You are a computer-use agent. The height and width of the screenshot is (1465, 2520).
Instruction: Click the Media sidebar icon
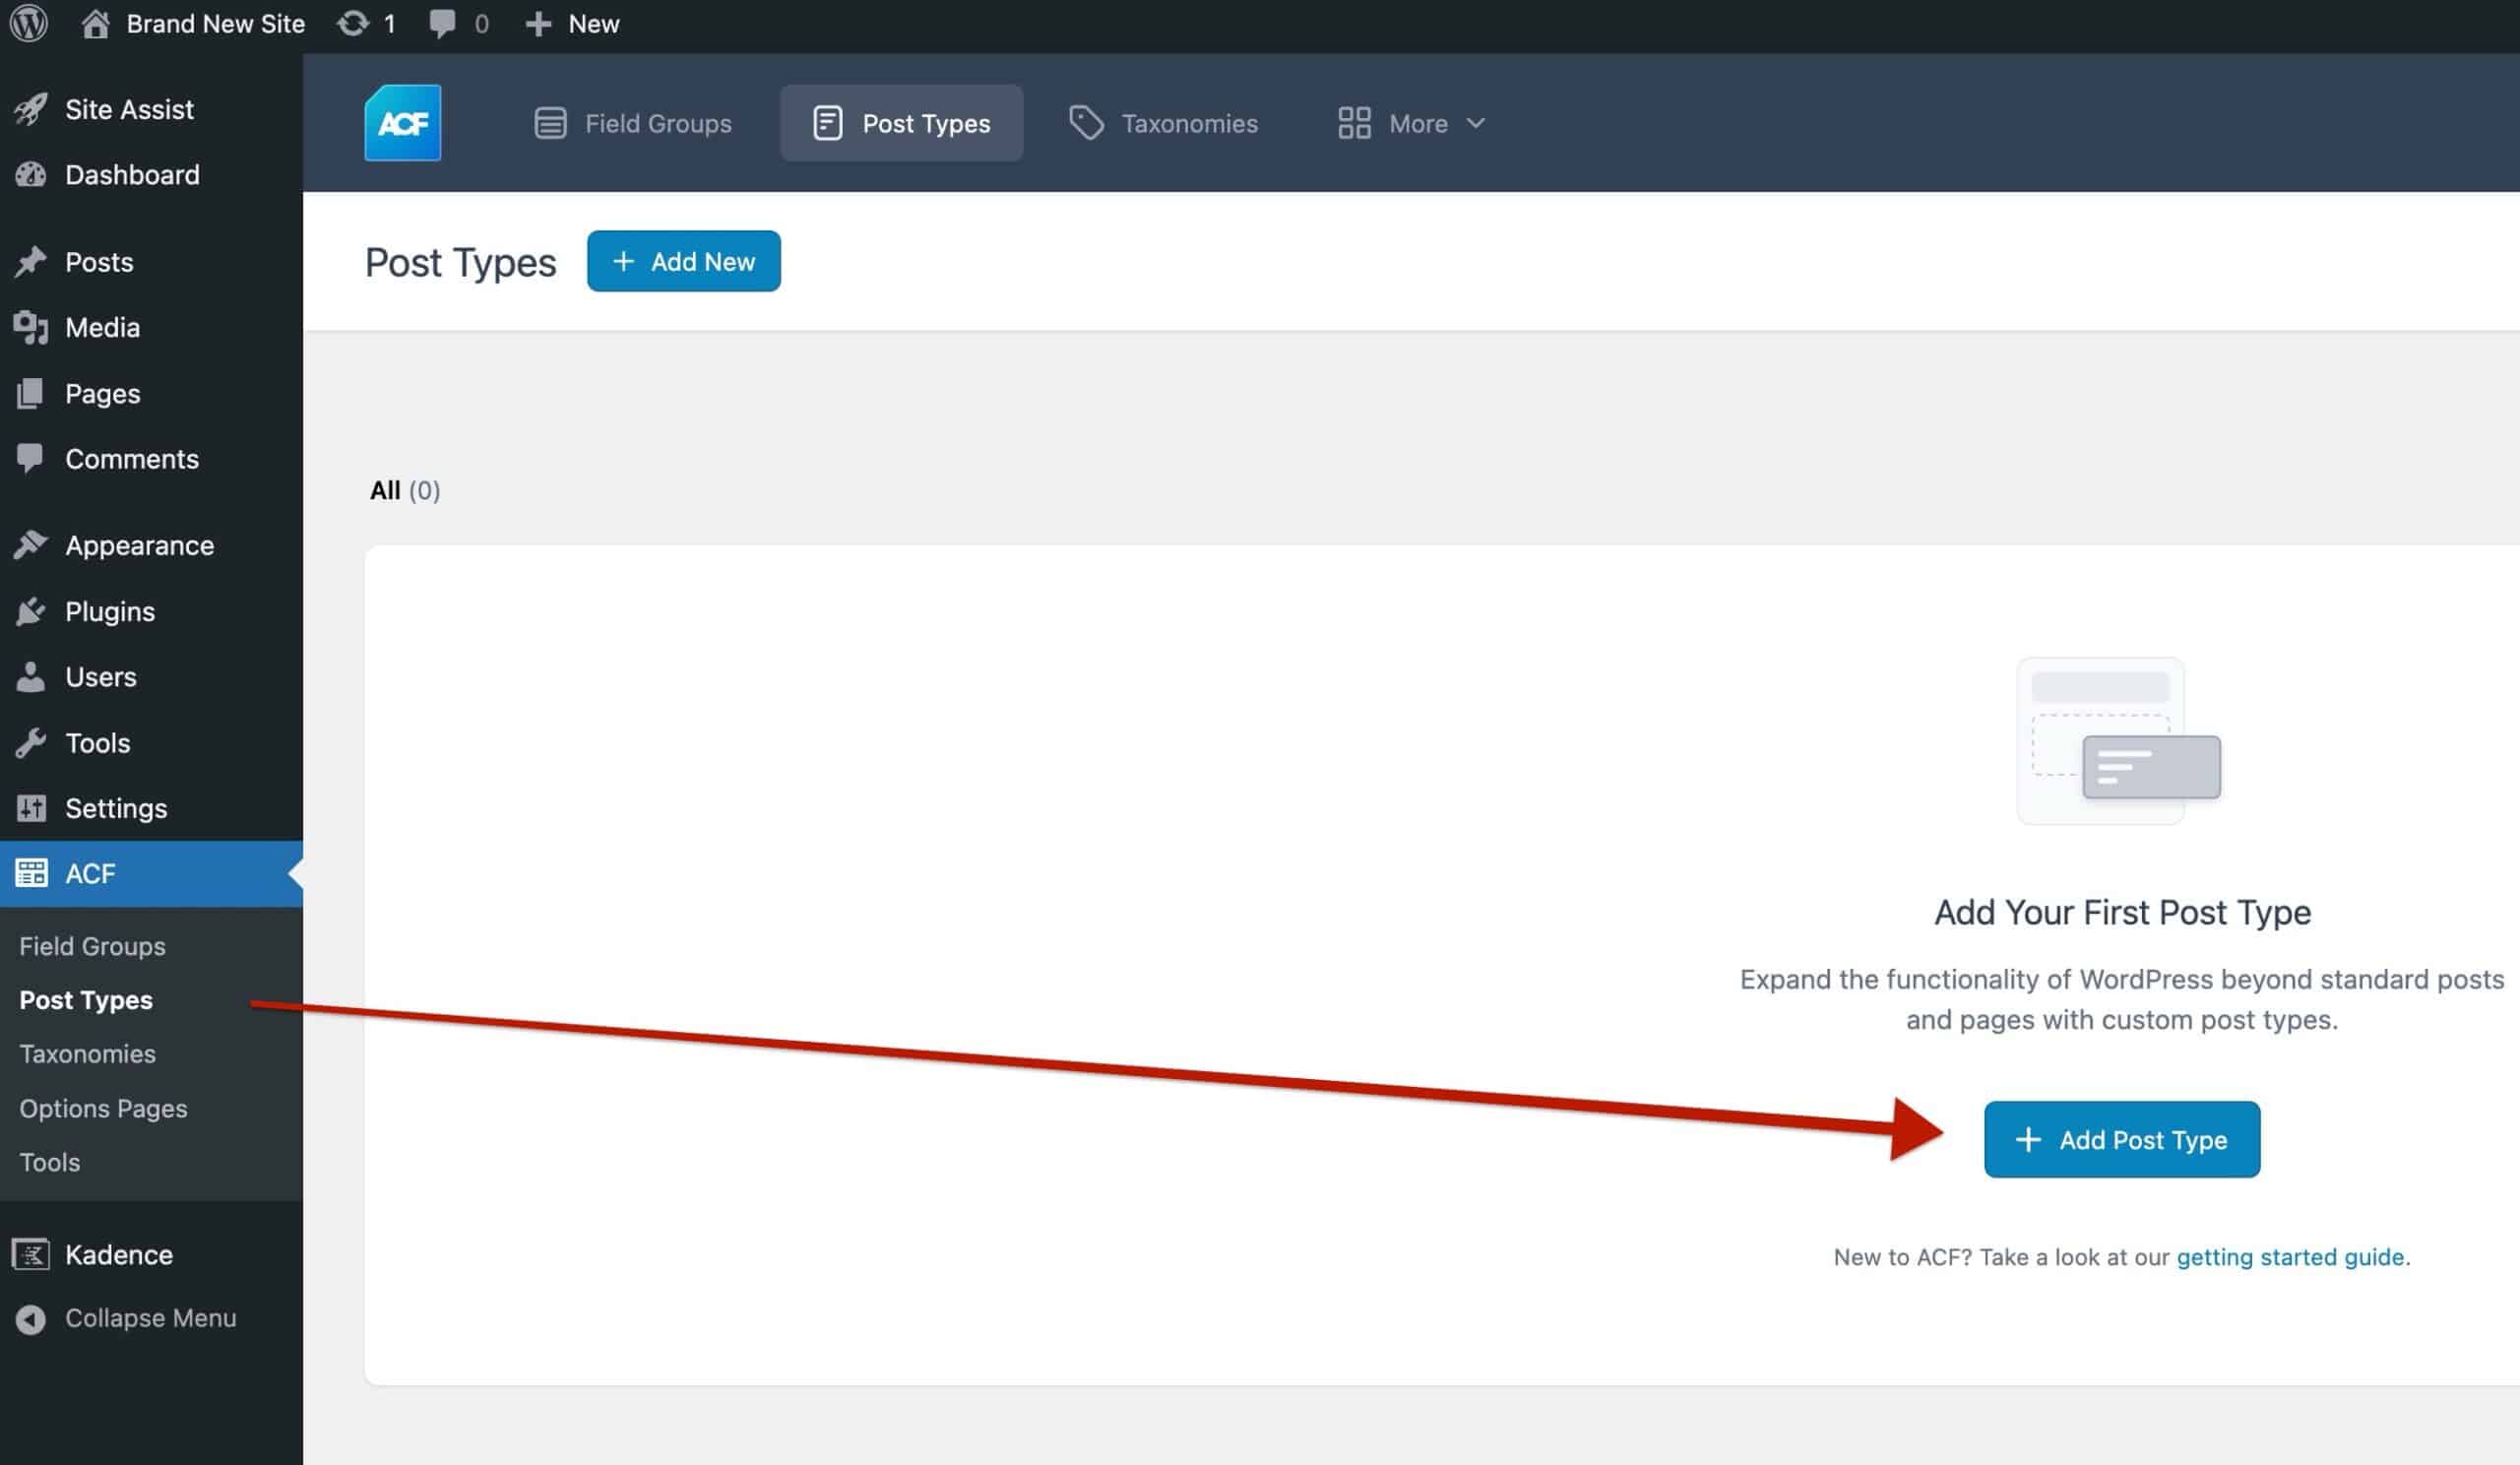31,327
